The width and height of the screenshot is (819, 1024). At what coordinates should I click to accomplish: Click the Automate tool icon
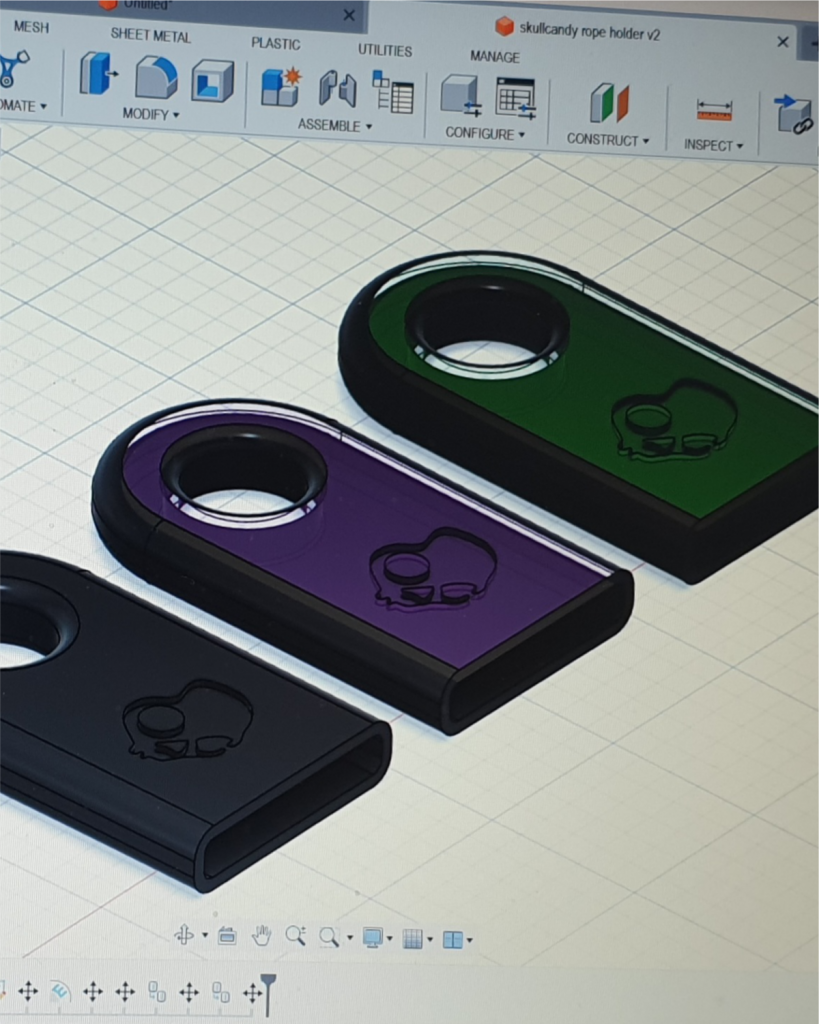click(x=13, y=69)
